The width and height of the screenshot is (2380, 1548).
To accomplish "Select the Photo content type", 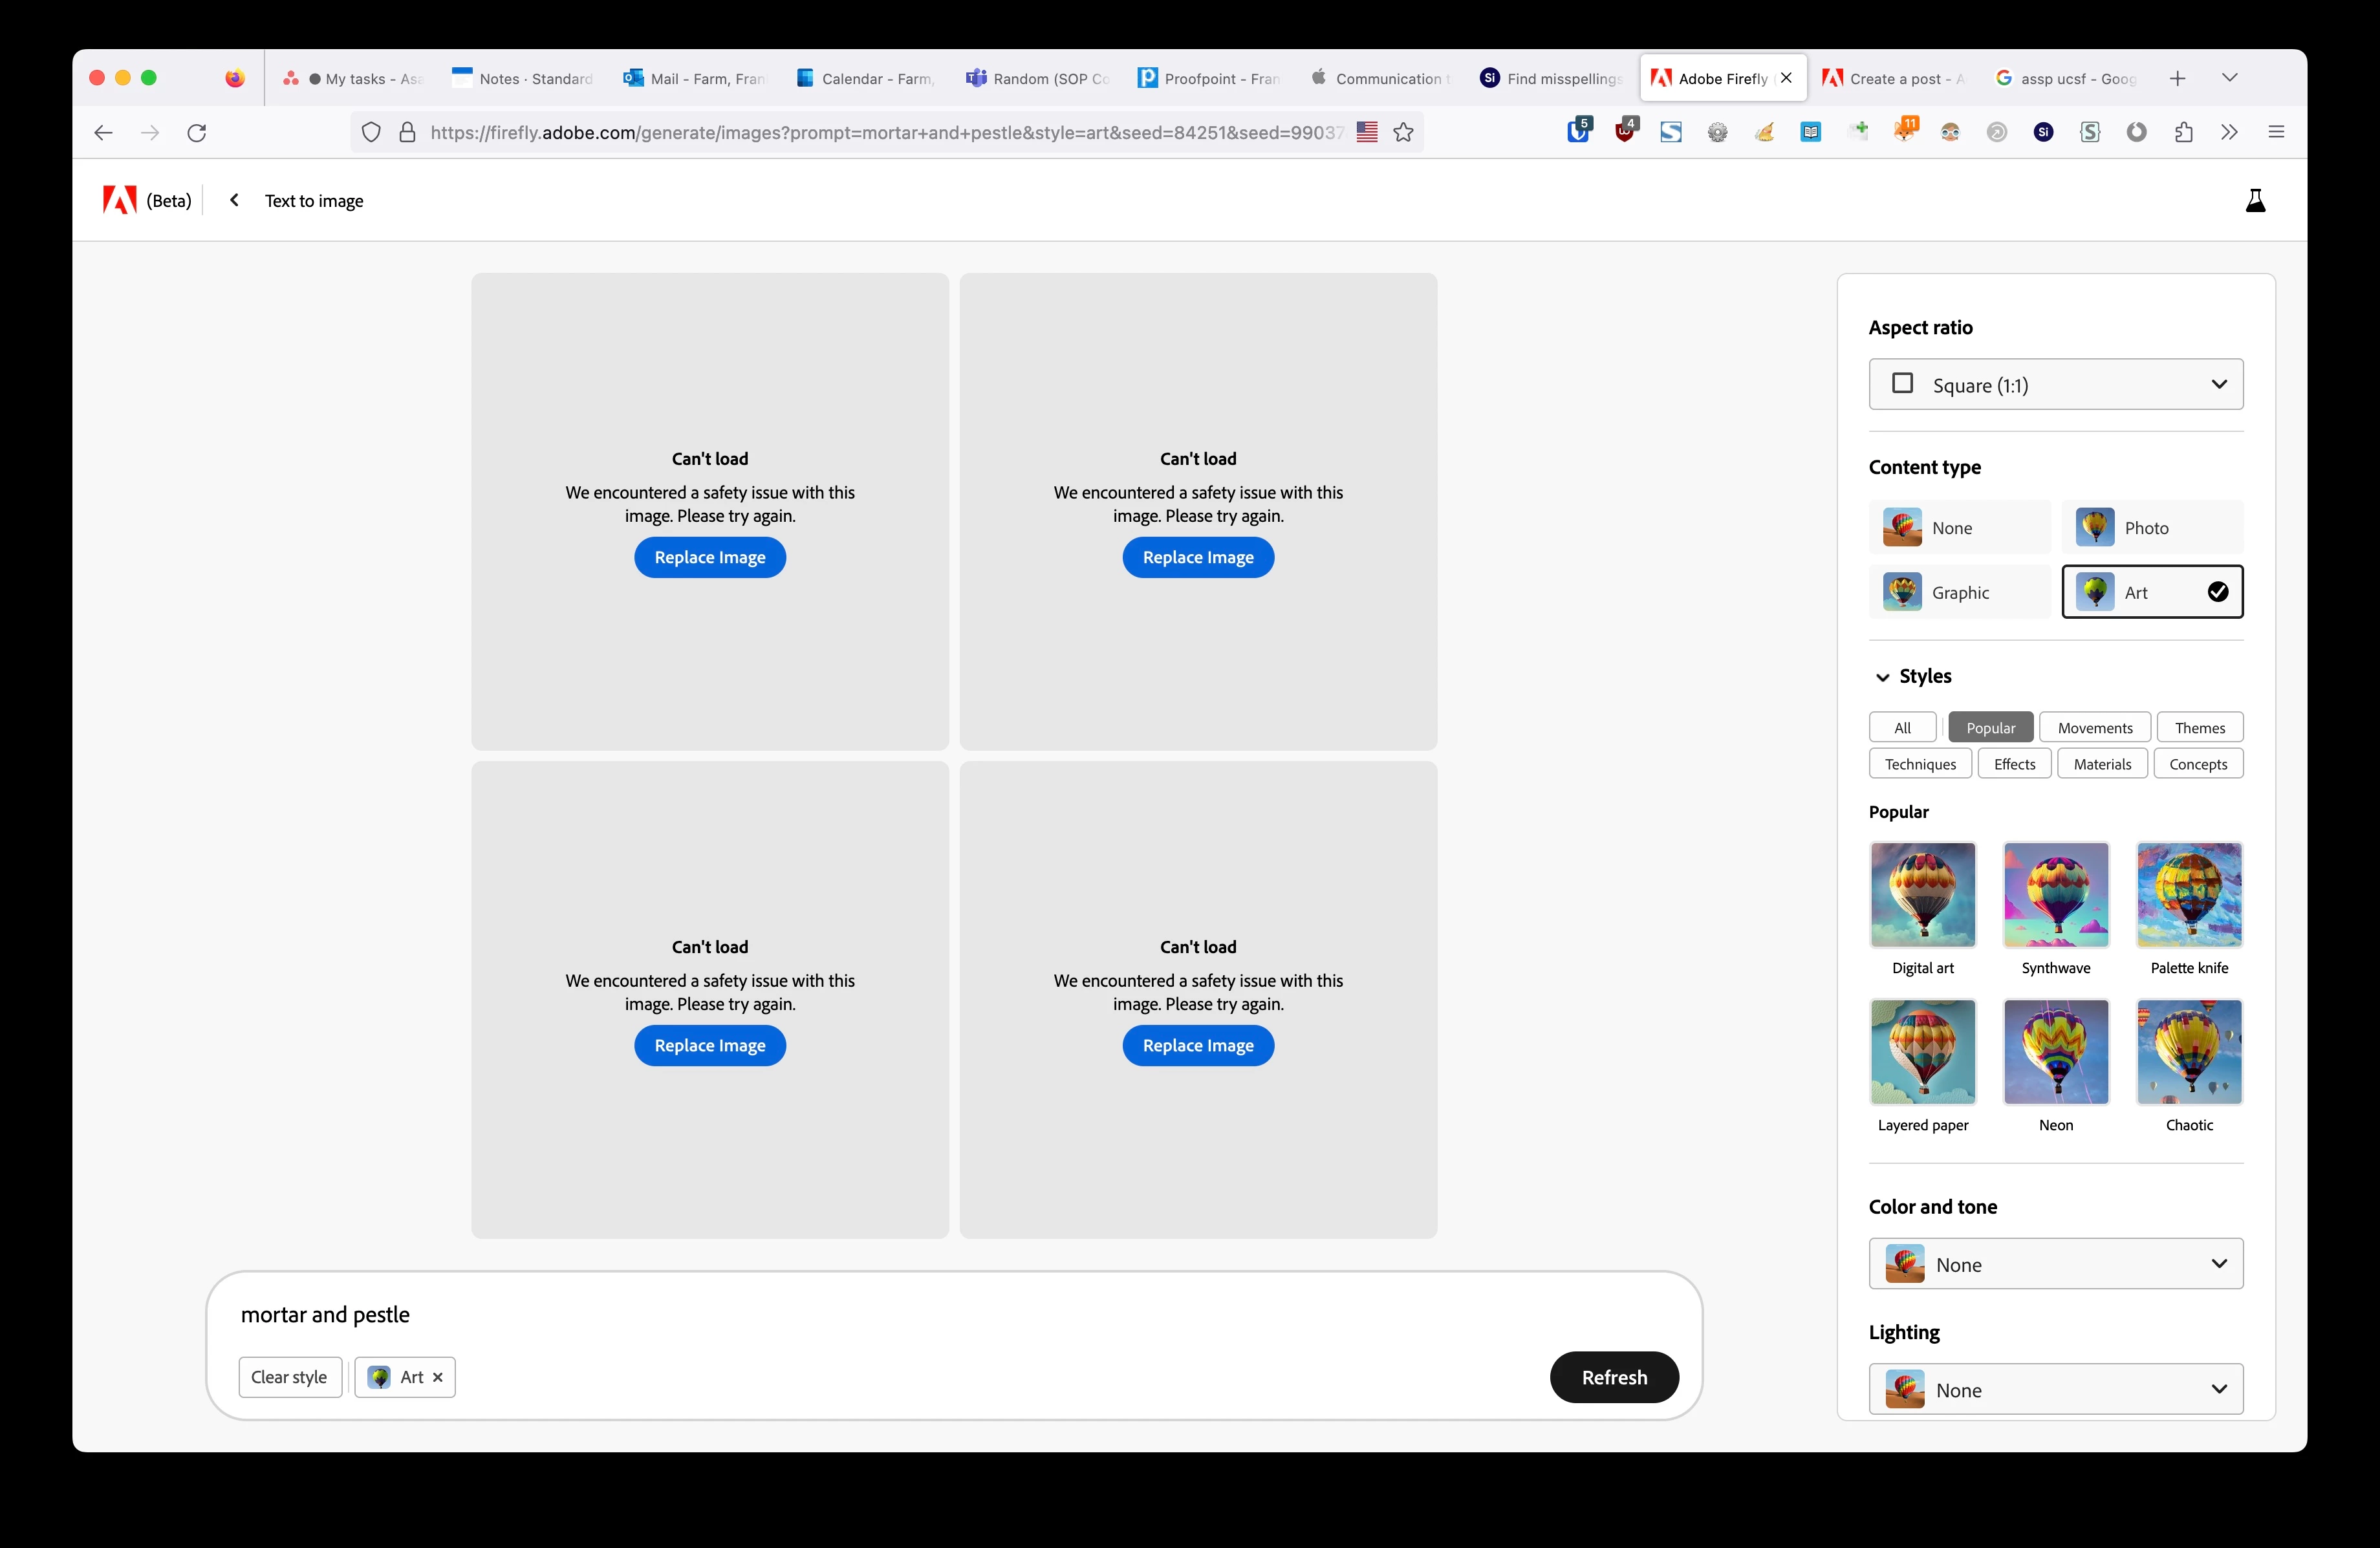I will pos(2152,527).
